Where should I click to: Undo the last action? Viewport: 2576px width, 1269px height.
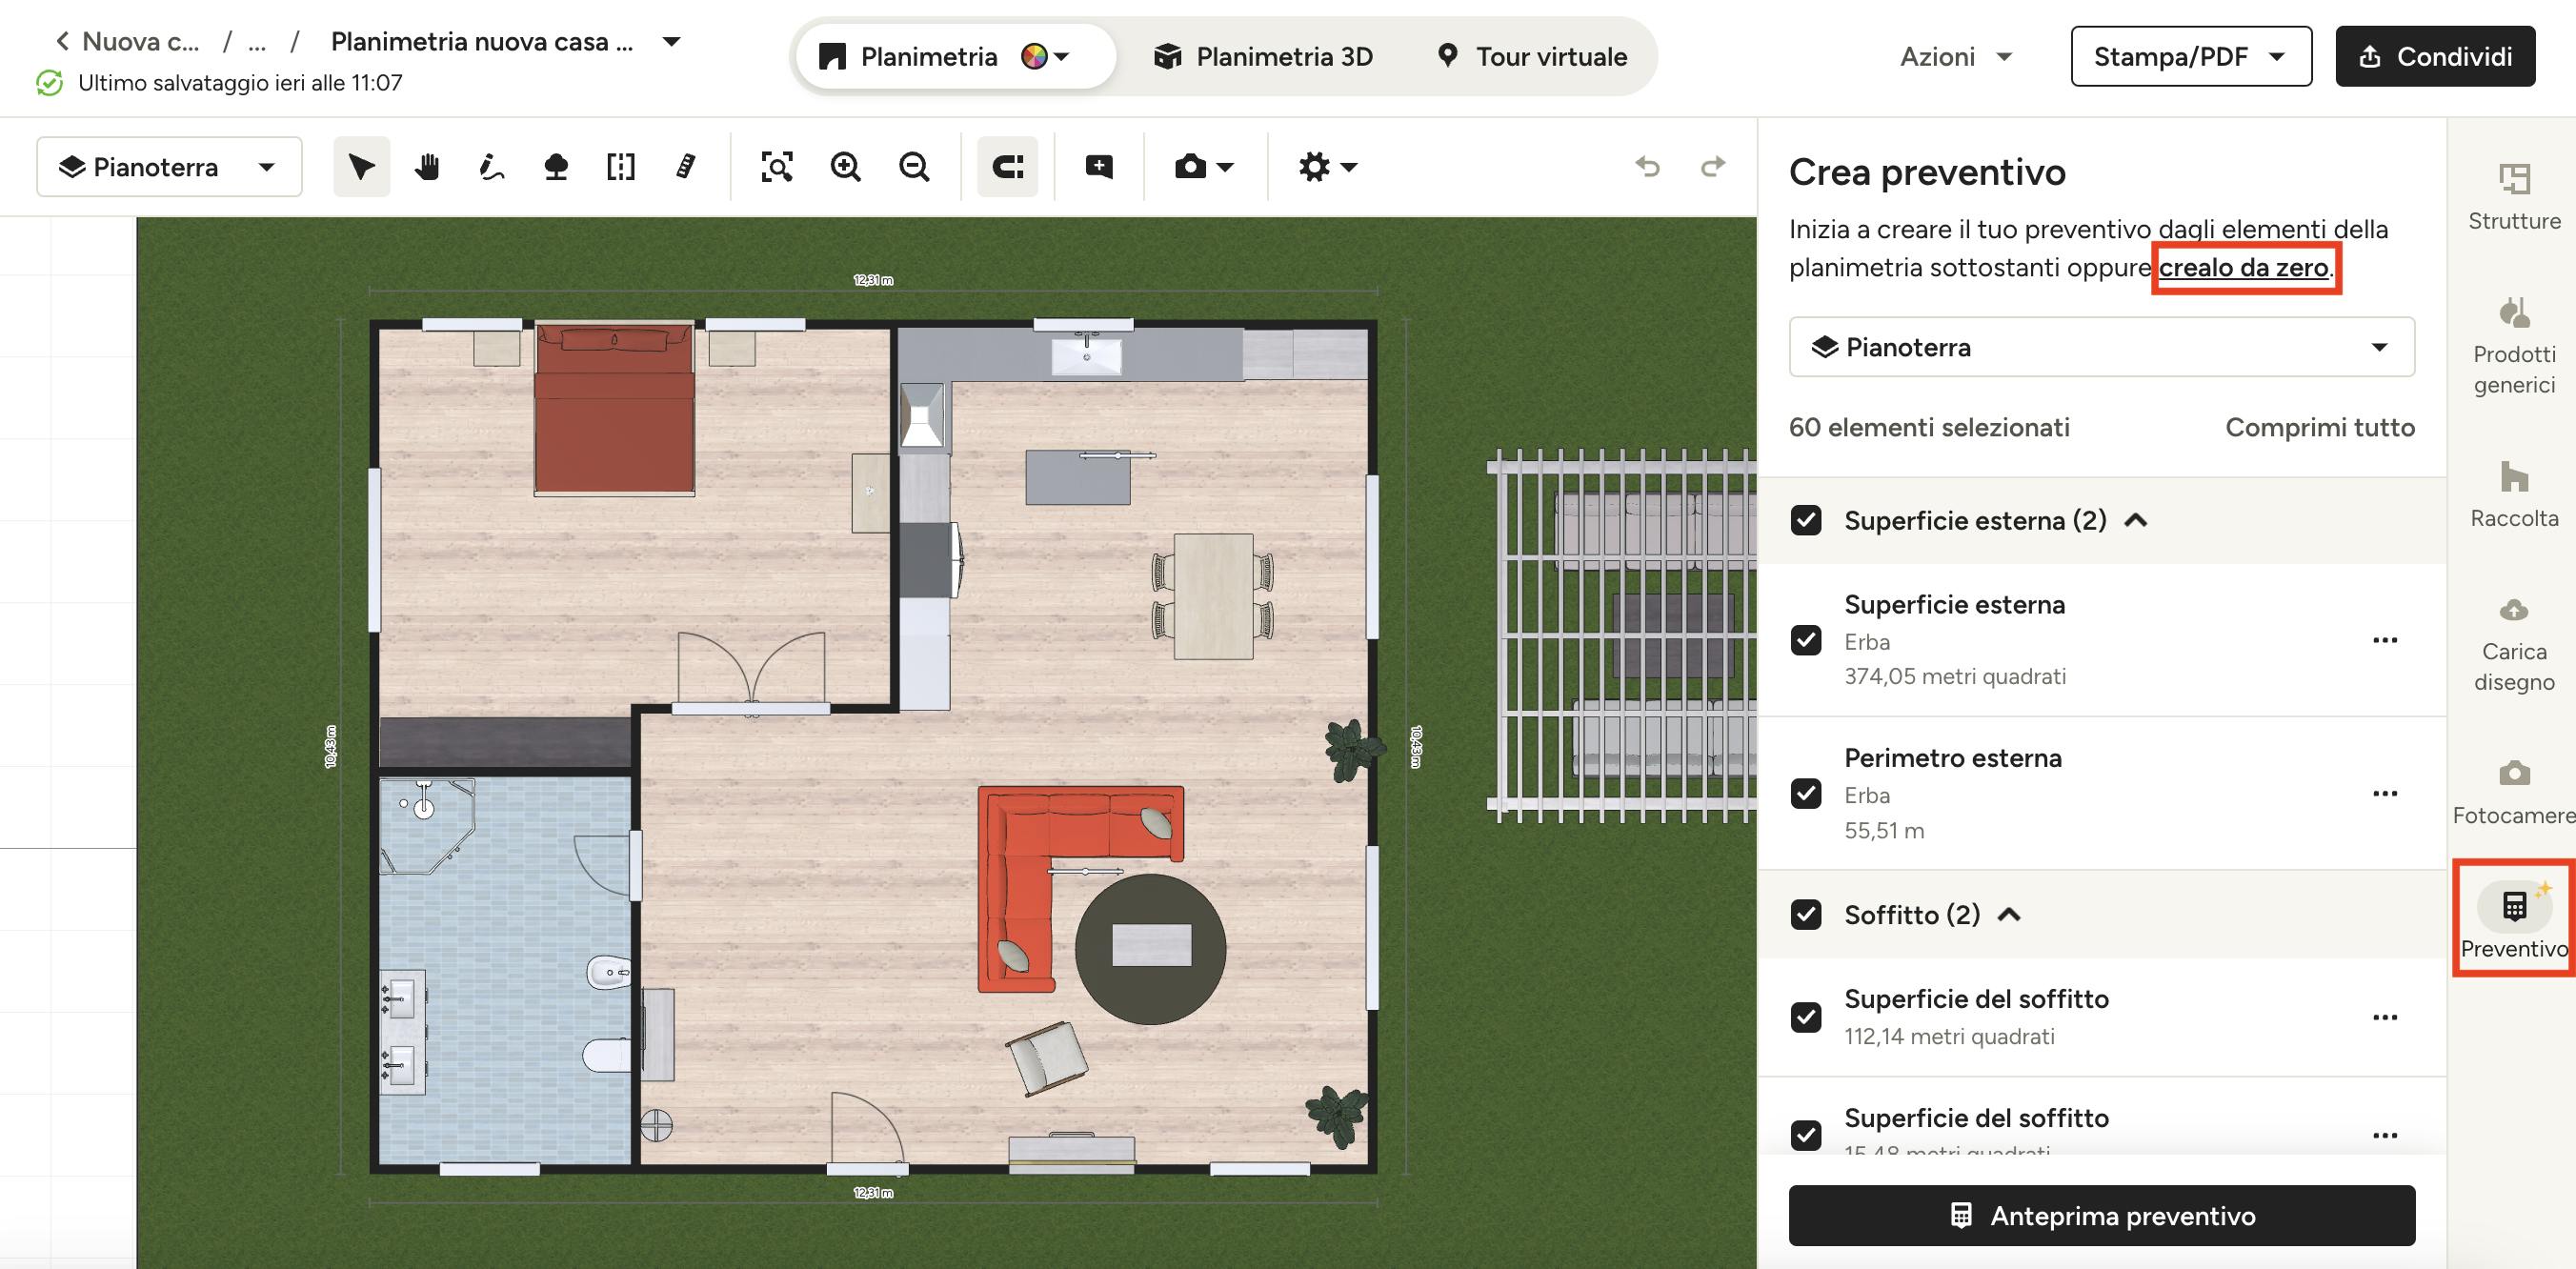1647,166
